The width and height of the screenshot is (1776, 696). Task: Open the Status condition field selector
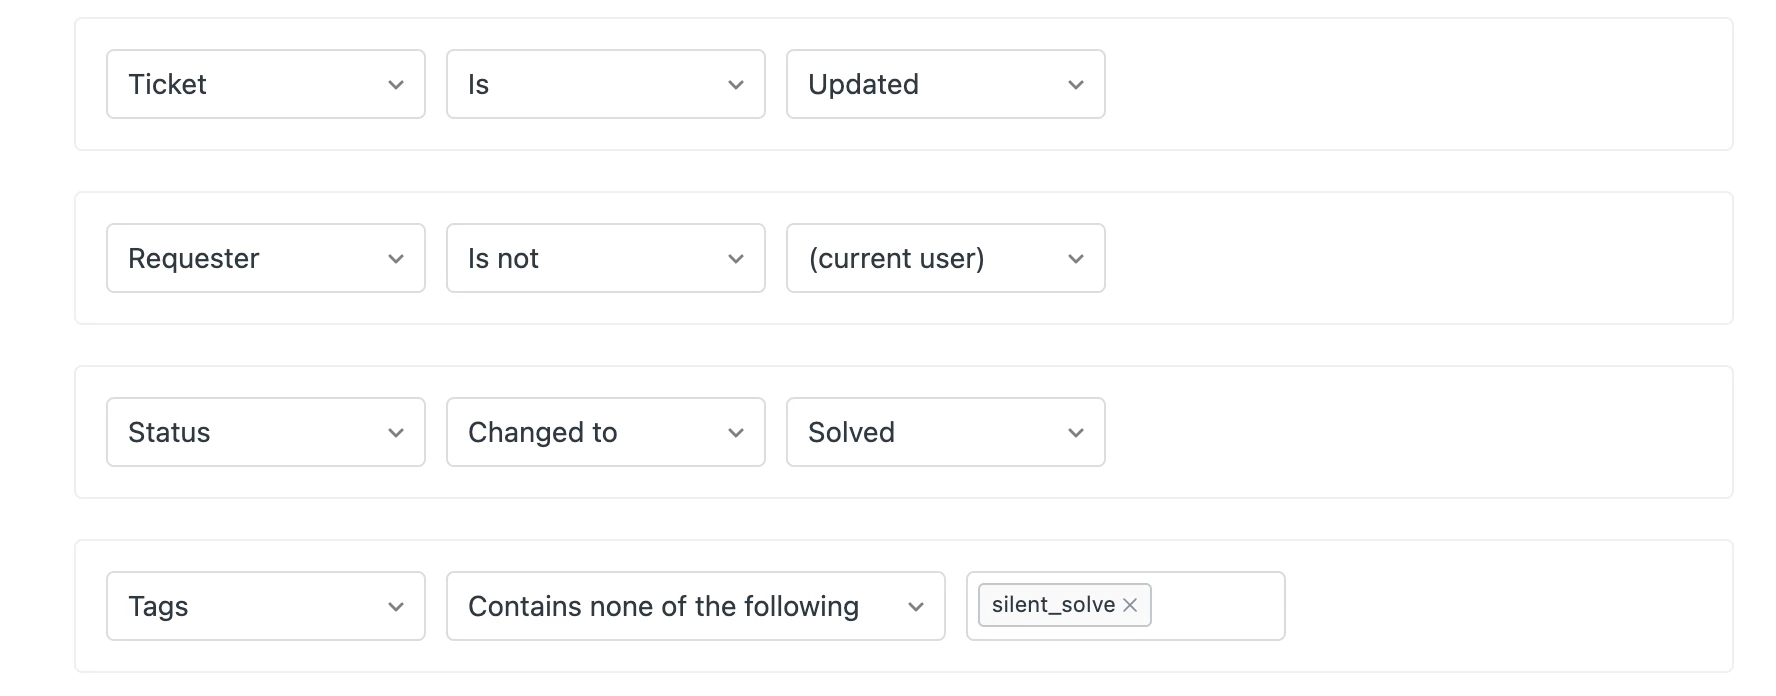[265, 432]
